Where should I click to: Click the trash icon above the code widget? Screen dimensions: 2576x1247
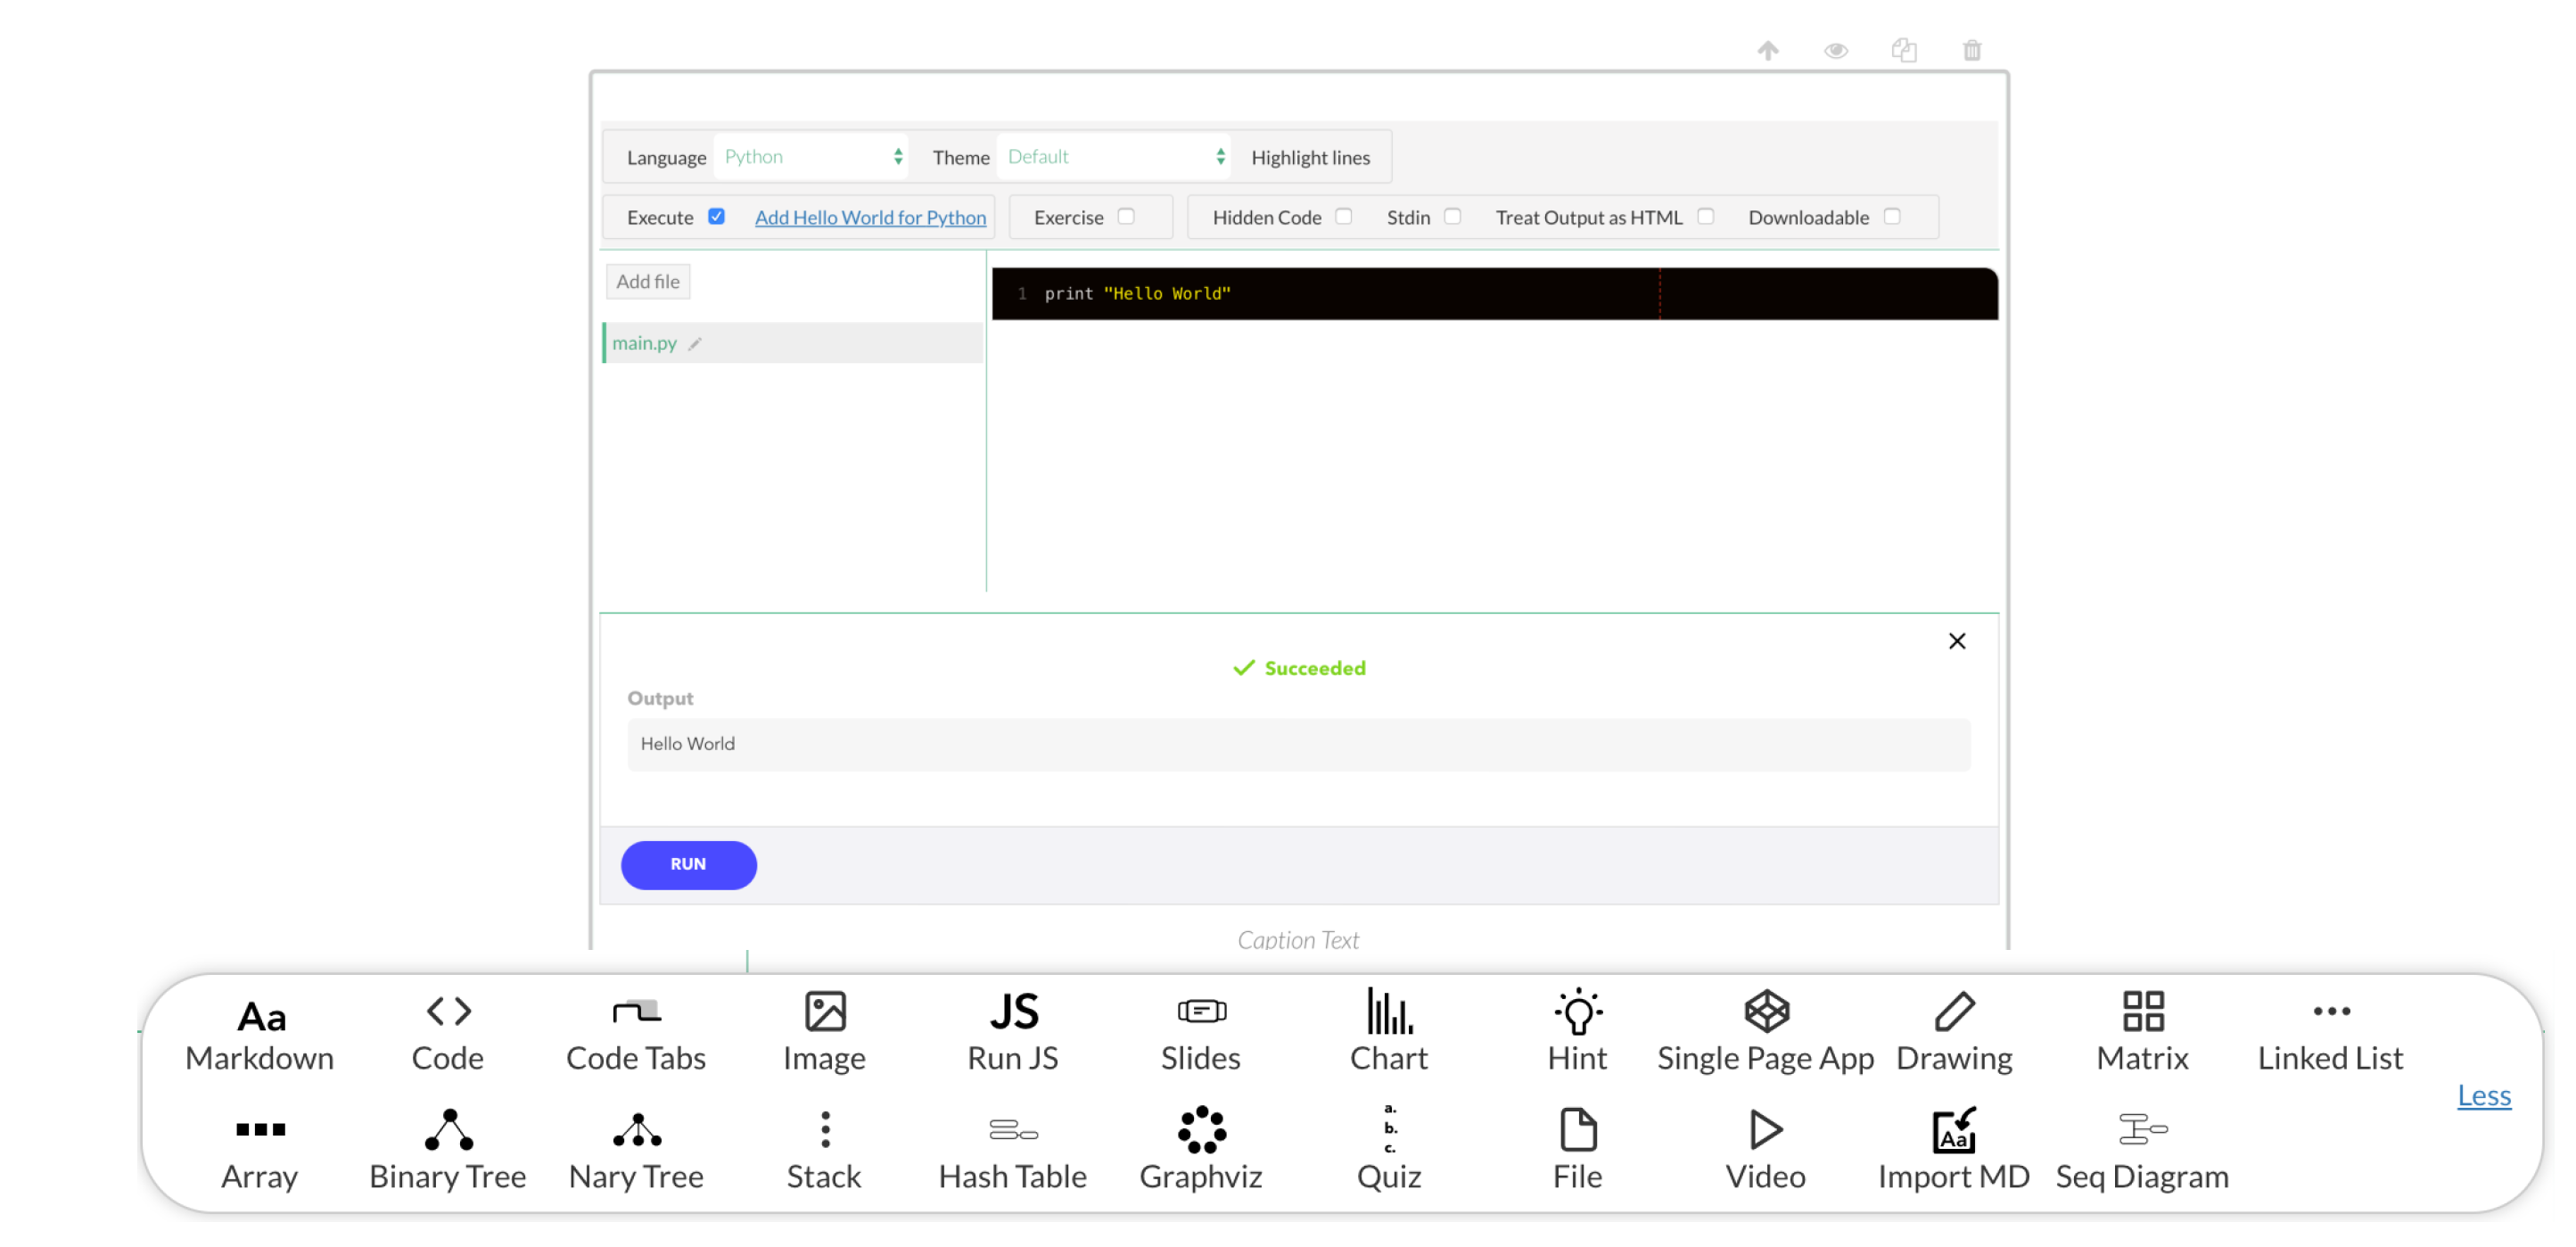point(1971,50)
